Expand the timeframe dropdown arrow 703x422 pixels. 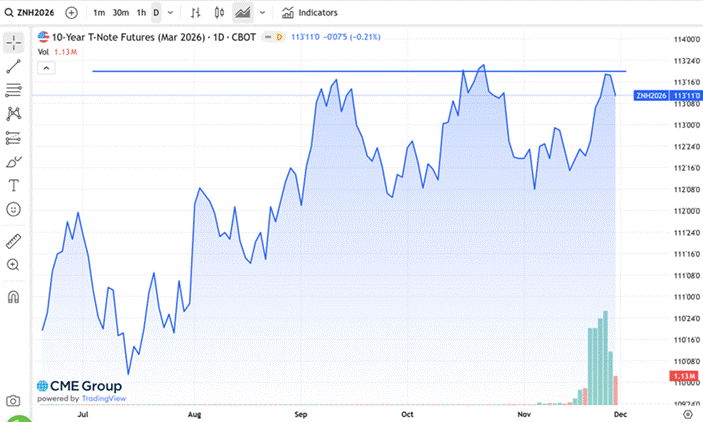point(170,13)
